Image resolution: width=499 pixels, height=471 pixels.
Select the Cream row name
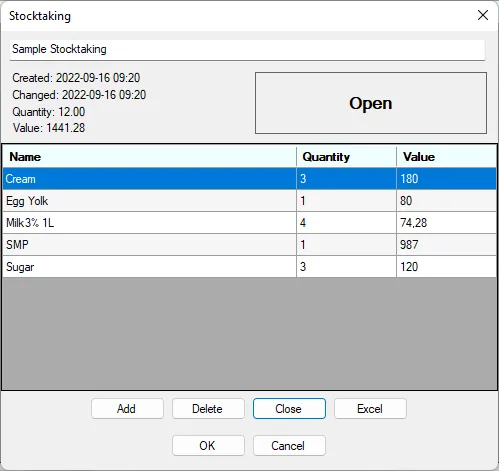click(149, 179)
